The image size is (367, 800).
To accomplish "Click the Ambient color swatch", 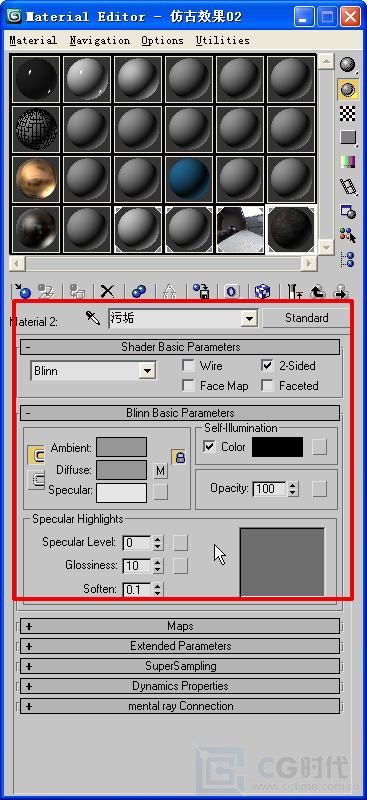I will click(x=121, y=447).
